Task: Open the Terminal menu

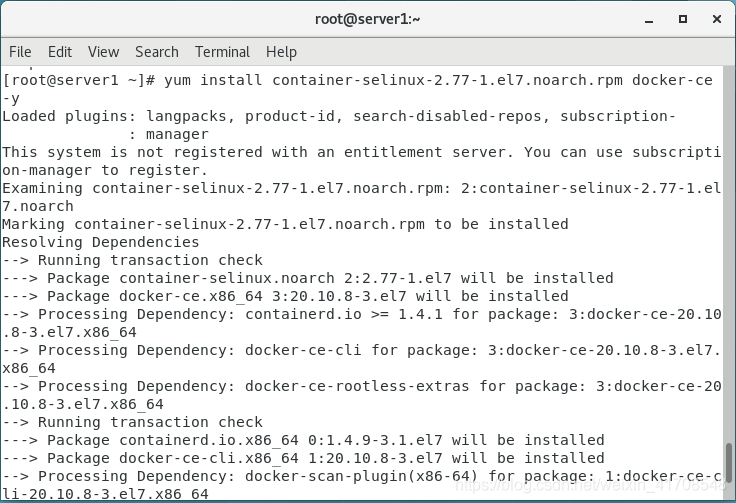Action: coord(222,52)
